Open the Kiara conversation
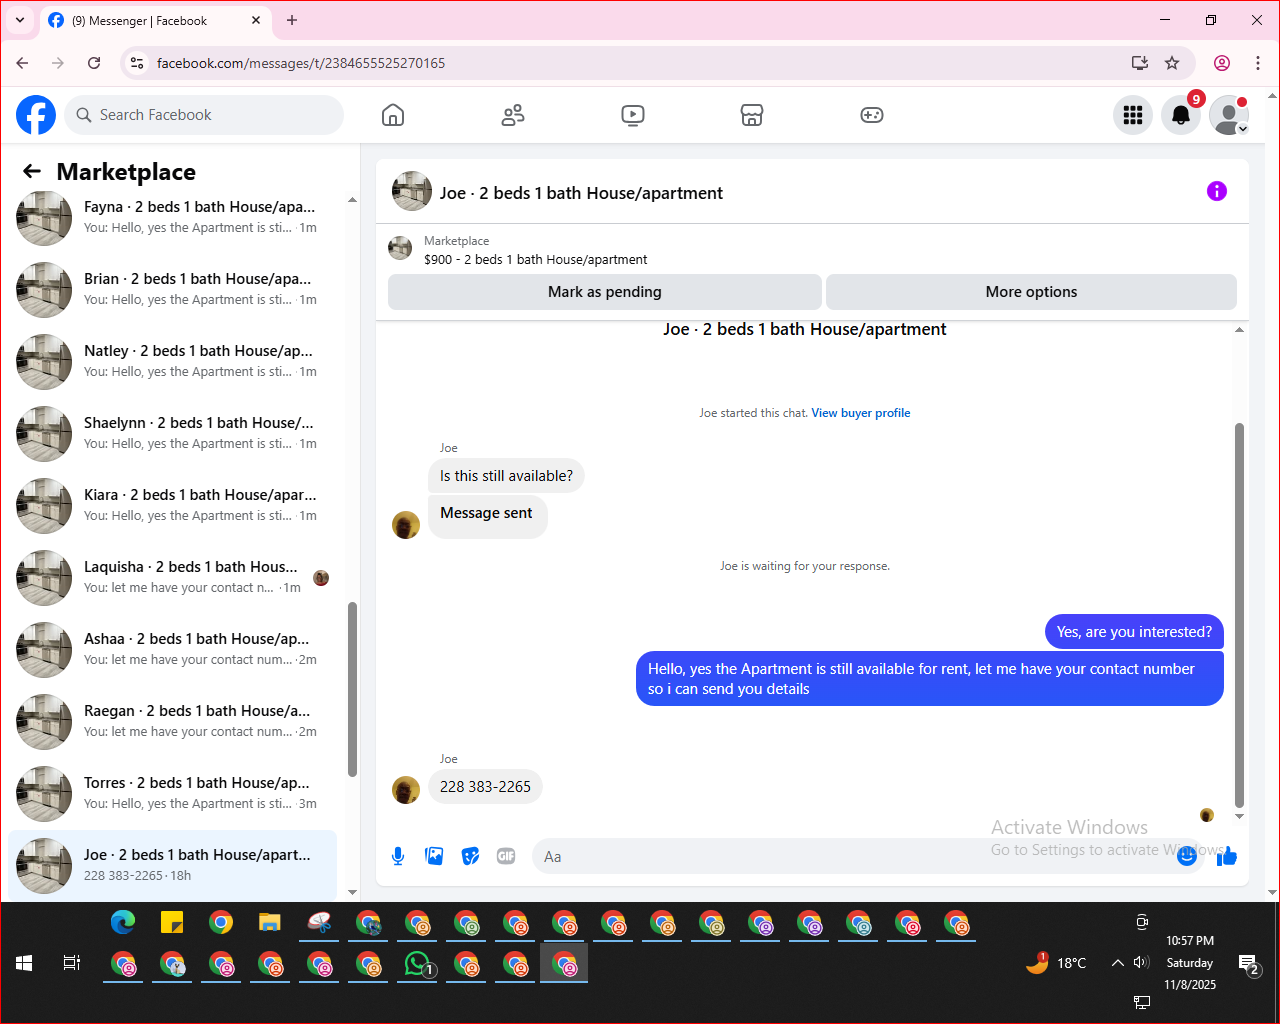Screen dimensions: 1280x1024 (x=172, y=506)
